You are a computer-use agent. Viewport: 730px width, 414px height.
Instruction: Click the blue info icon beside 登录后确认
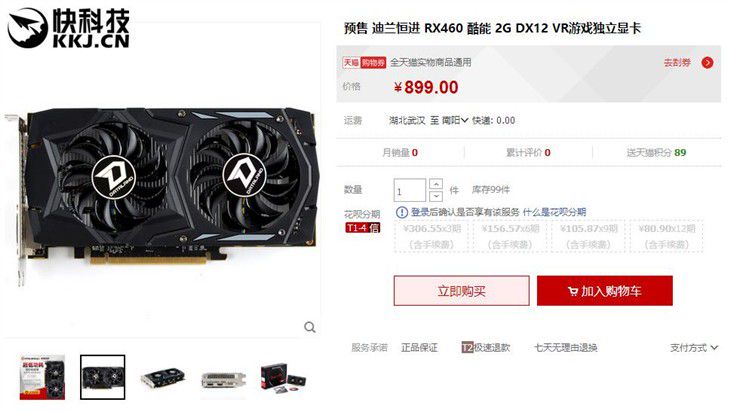pyautogui.click(x=401, y=212)
